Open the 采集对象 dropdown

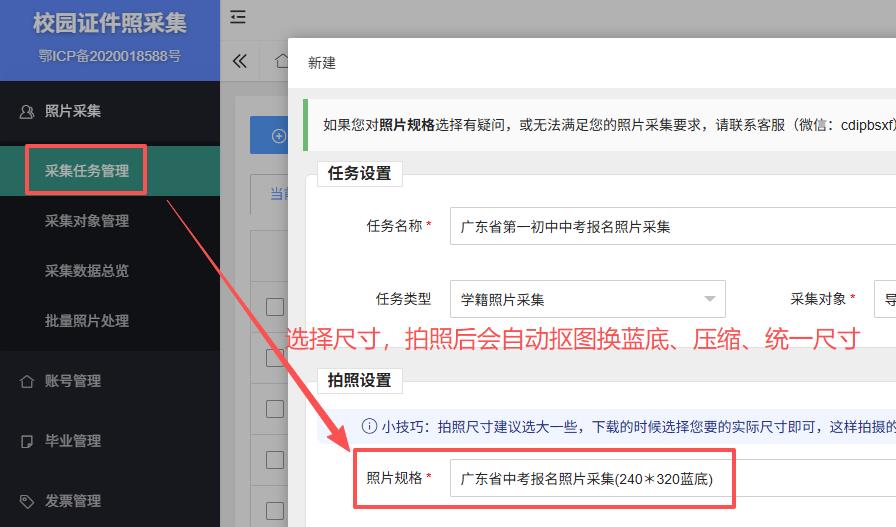(x=884, y=299)
